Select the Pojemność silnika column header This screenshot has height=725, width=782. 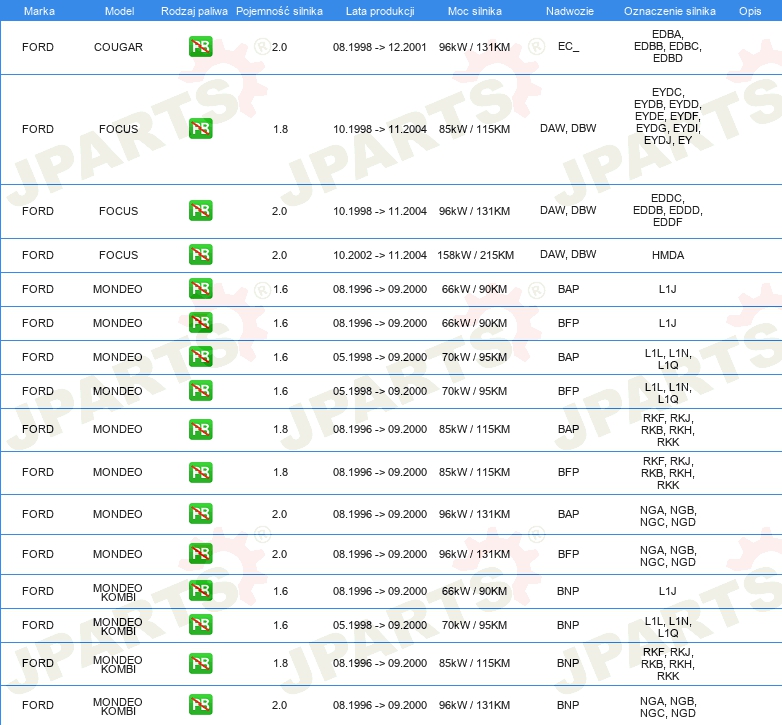(x=279, y=10)
